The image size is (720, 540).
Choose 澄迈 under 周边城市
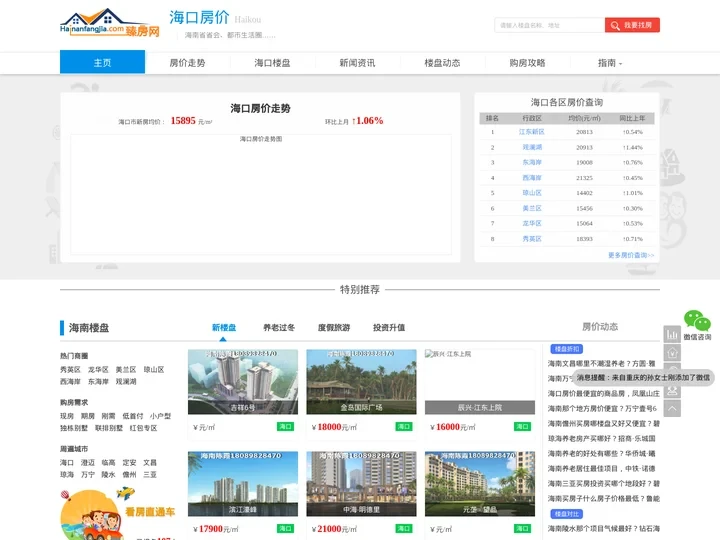click(88, 462)
